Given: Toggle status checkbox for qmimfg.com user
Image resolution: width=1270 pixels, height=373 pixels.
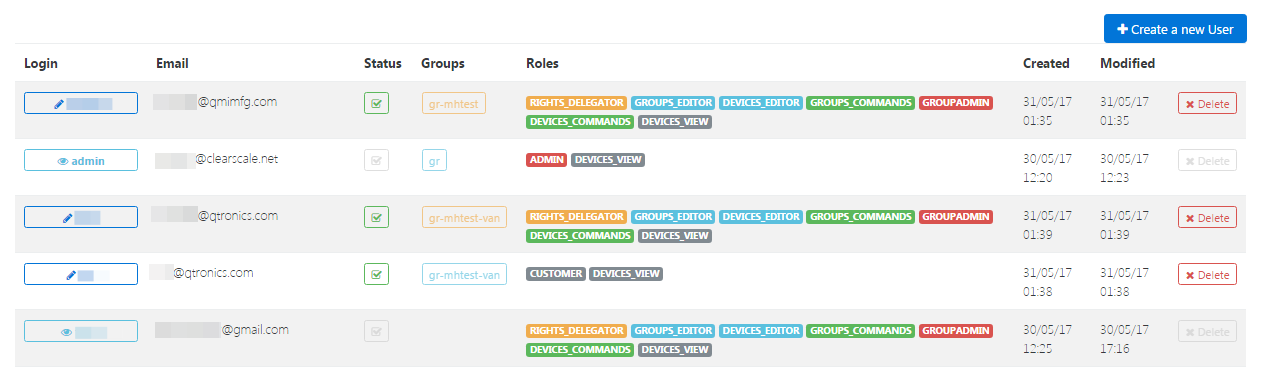Looking at the screenshot, I should coord(376,103).
